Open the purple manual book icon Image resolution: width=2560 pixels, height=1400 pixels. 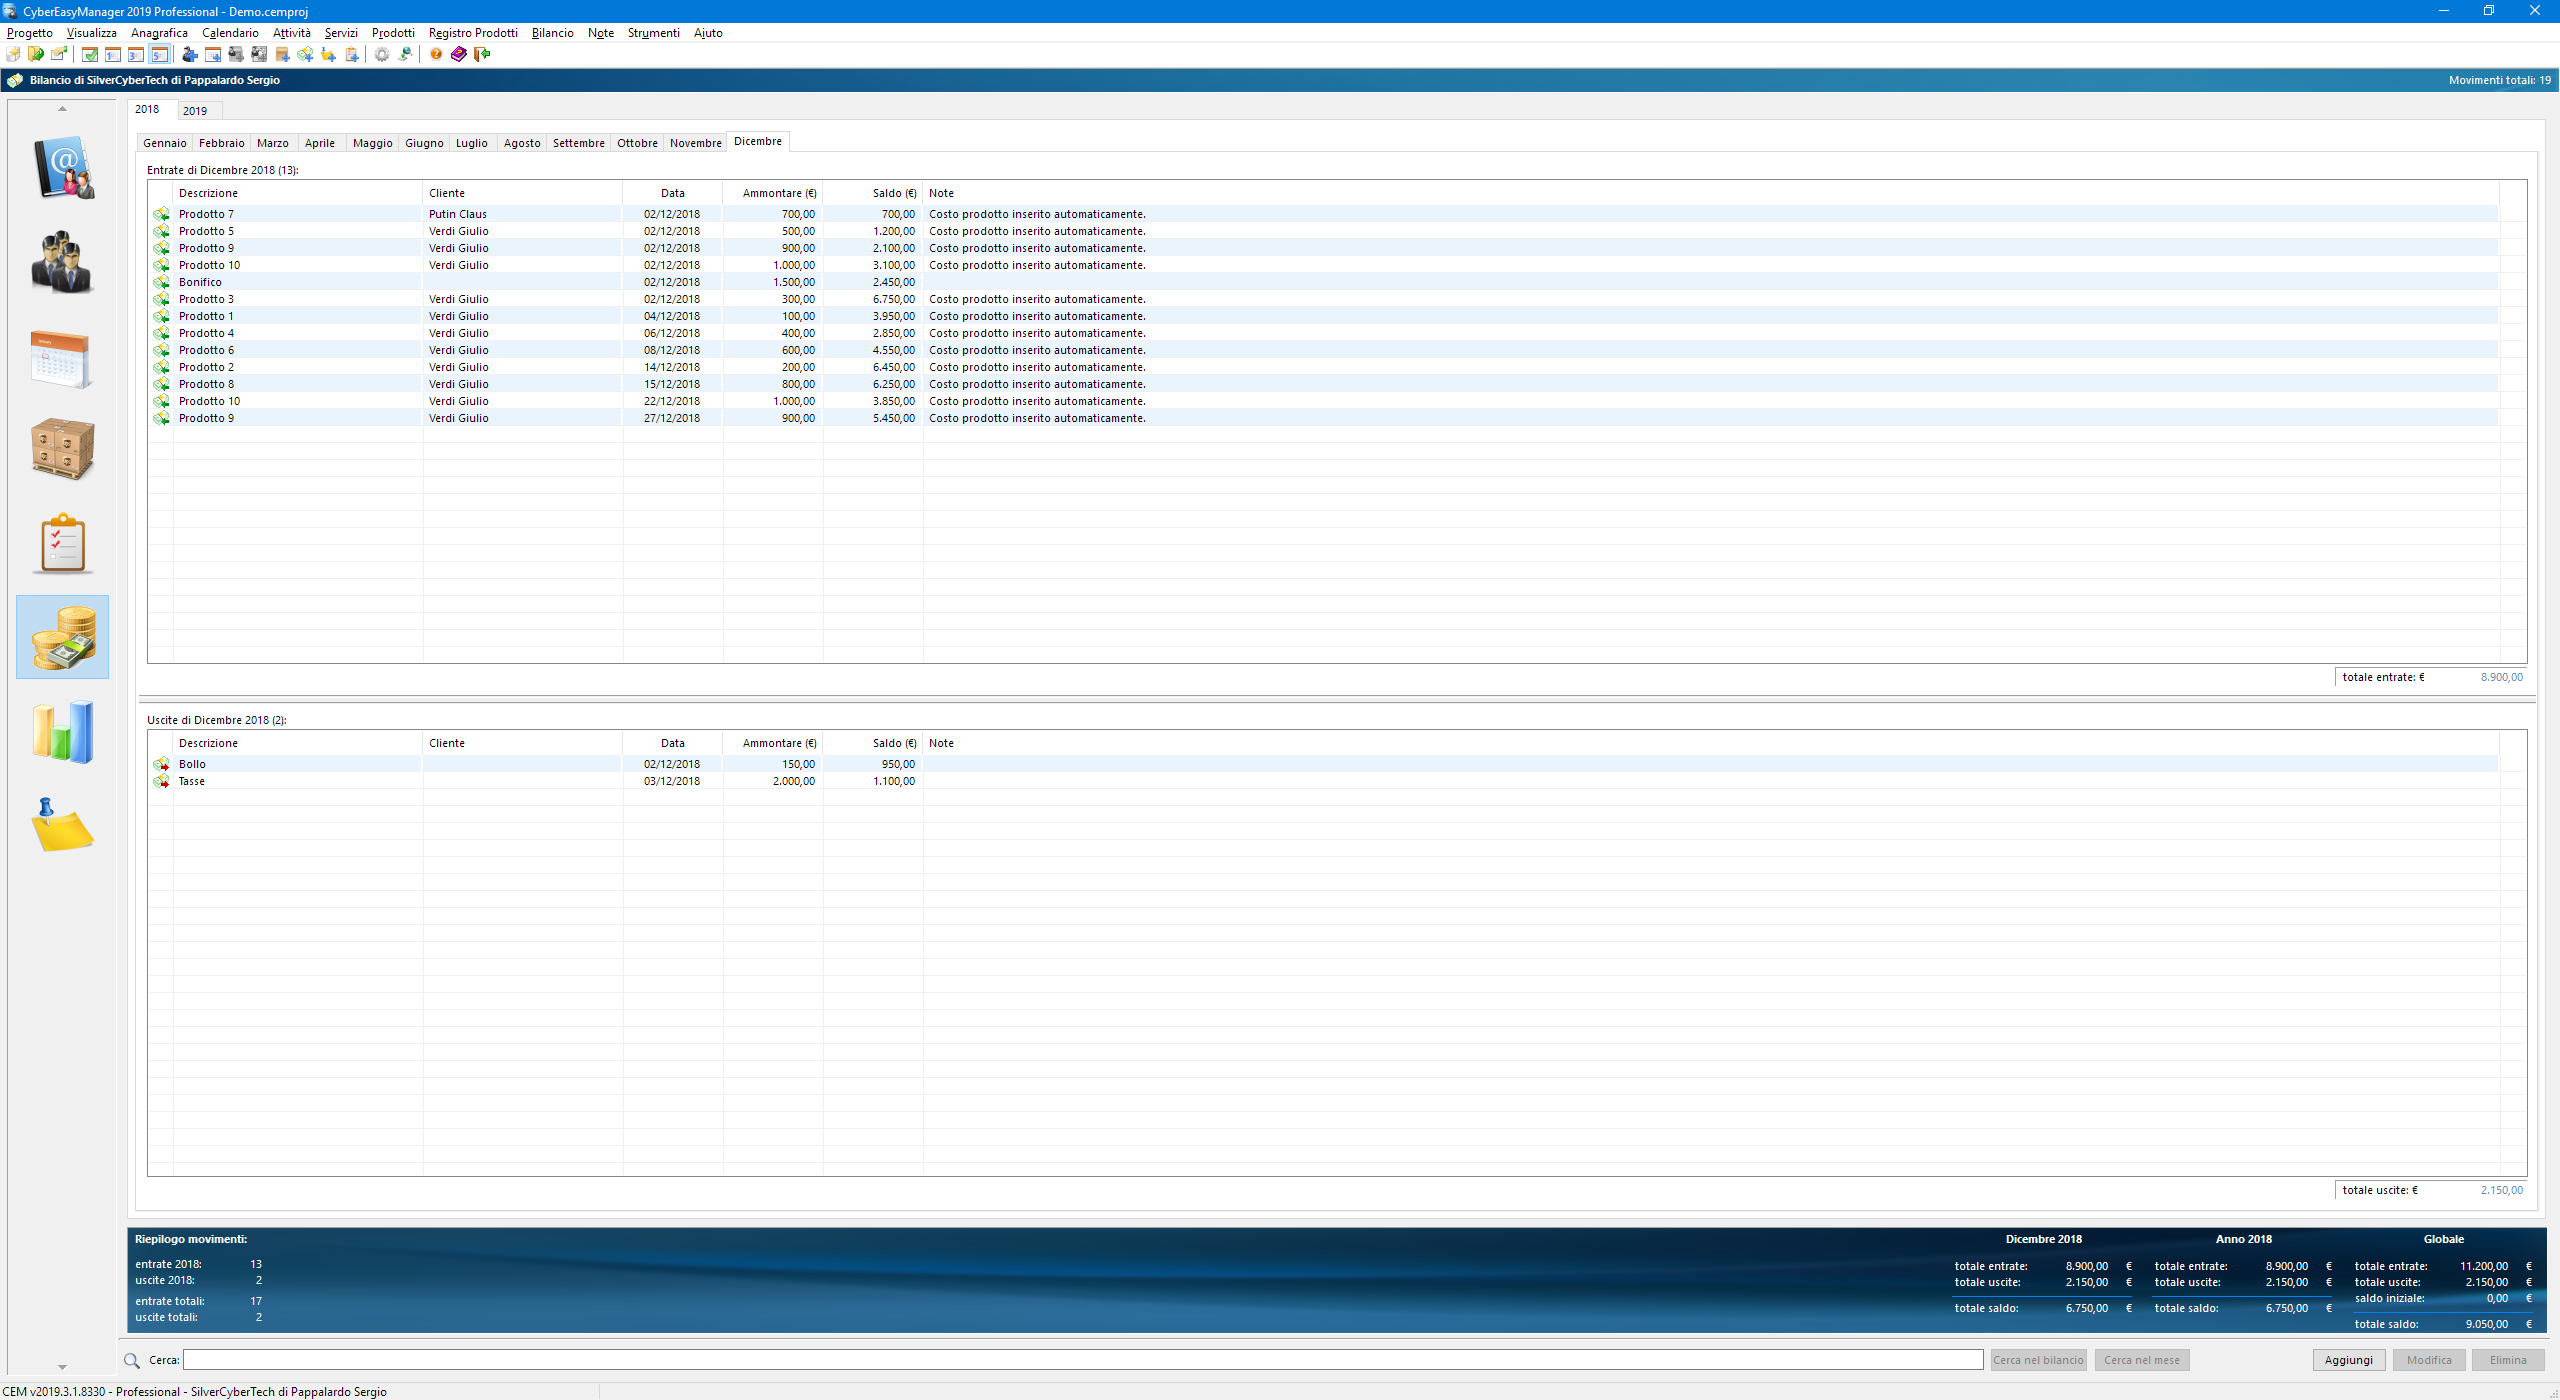click(459, 54)
